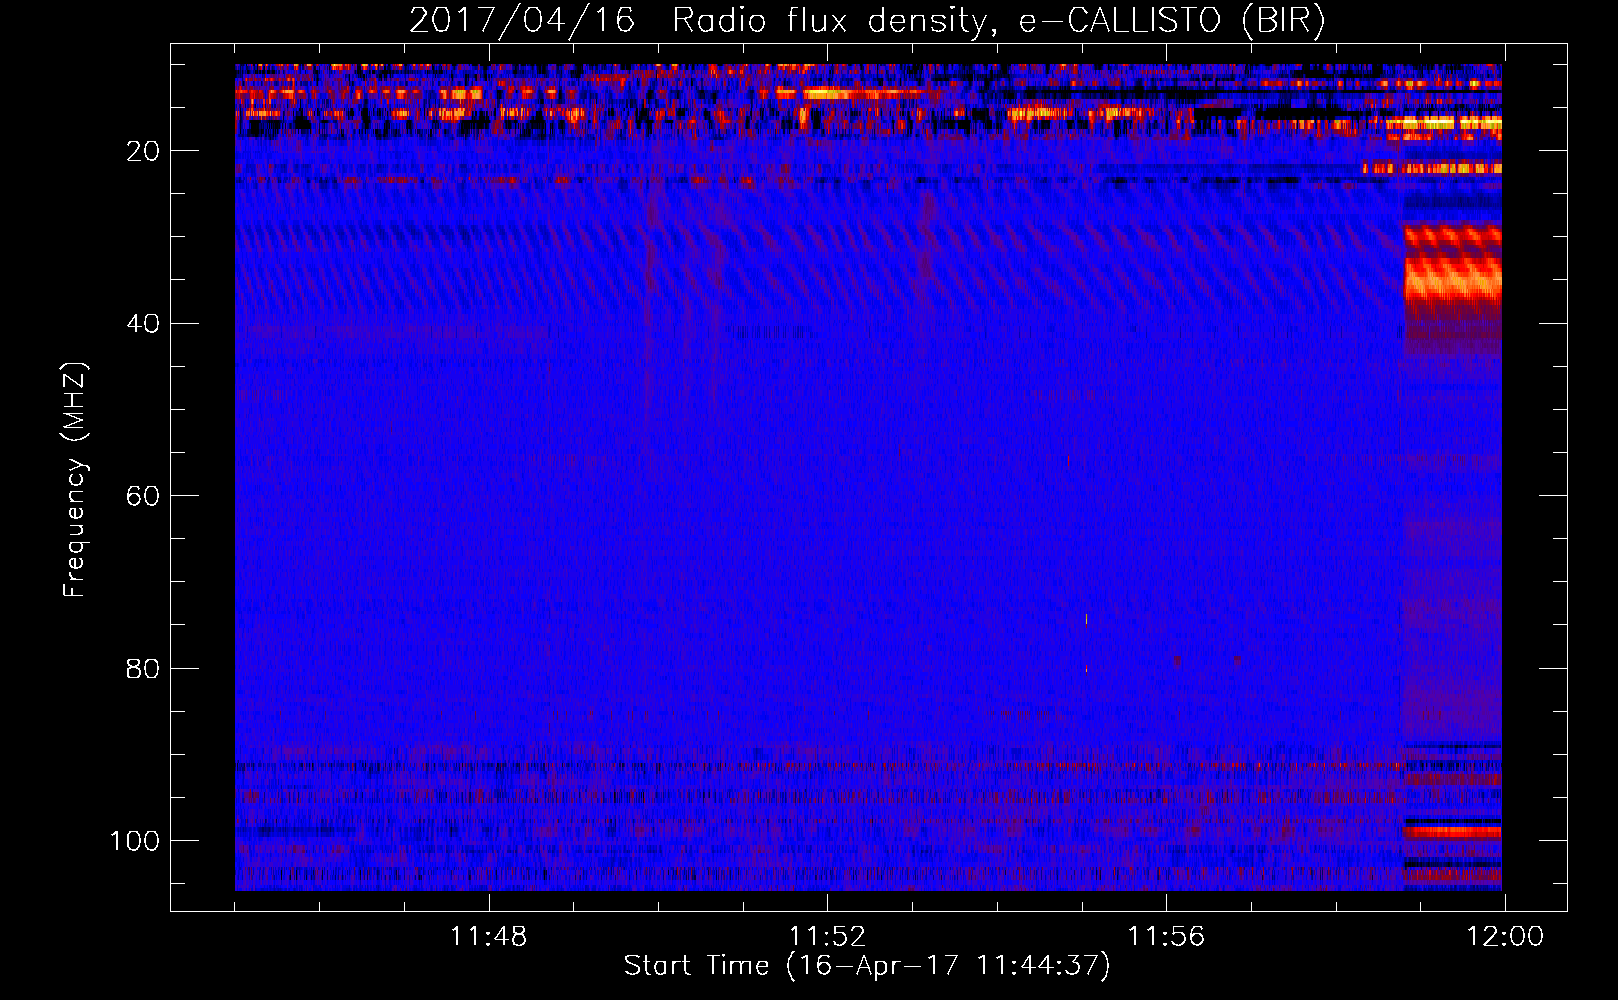Click the '60' frequency tick label
Viewport: 1618px width, 1000px height.
(143, 496)
